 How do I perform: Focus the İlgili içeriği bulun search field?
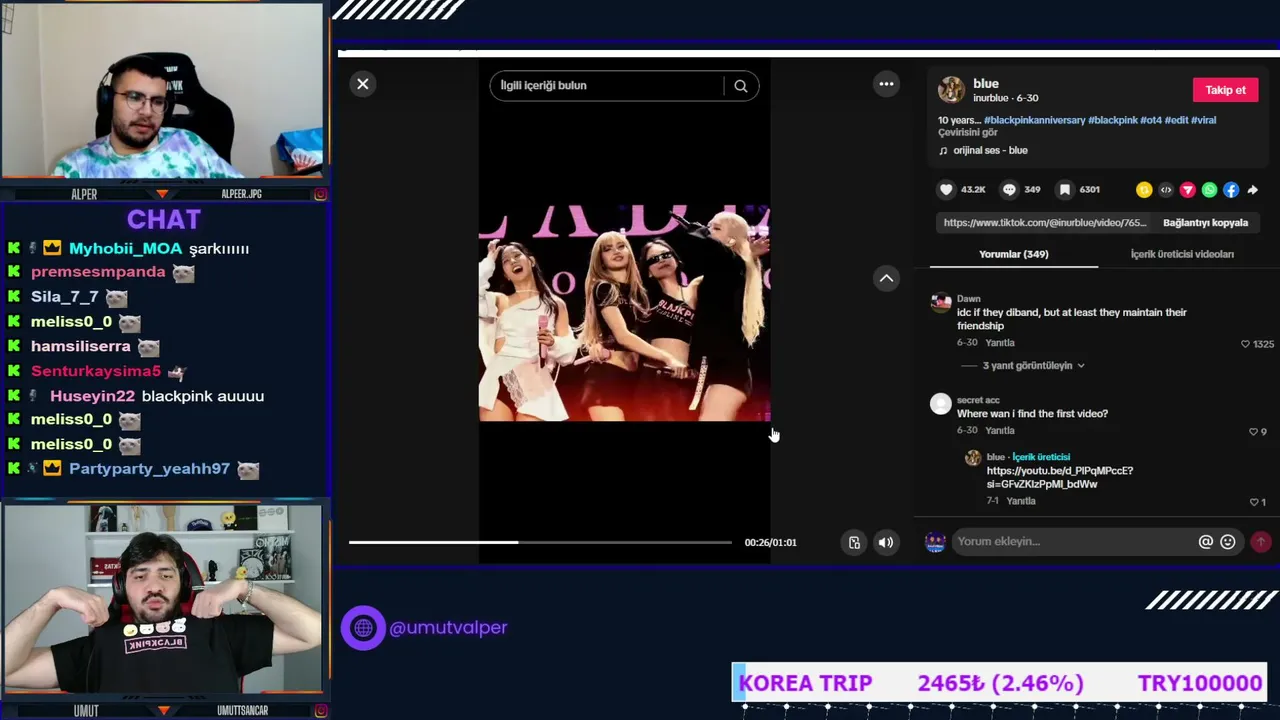[x=606, y=86]
